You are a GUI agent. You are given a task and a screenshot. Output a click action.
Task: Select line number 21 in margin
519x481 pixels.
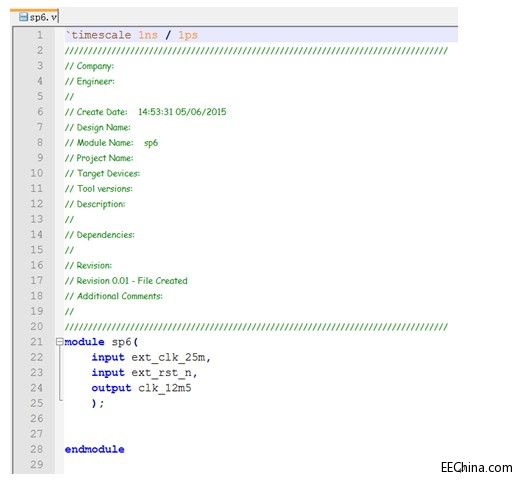36,342
